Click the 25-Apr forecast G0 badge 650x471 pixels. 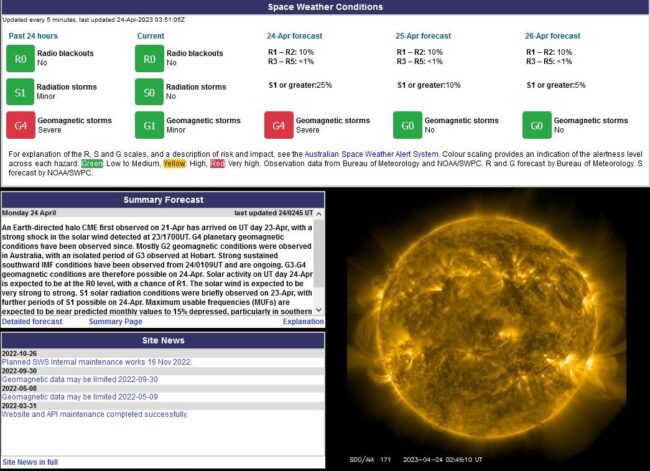click(407, 125)
